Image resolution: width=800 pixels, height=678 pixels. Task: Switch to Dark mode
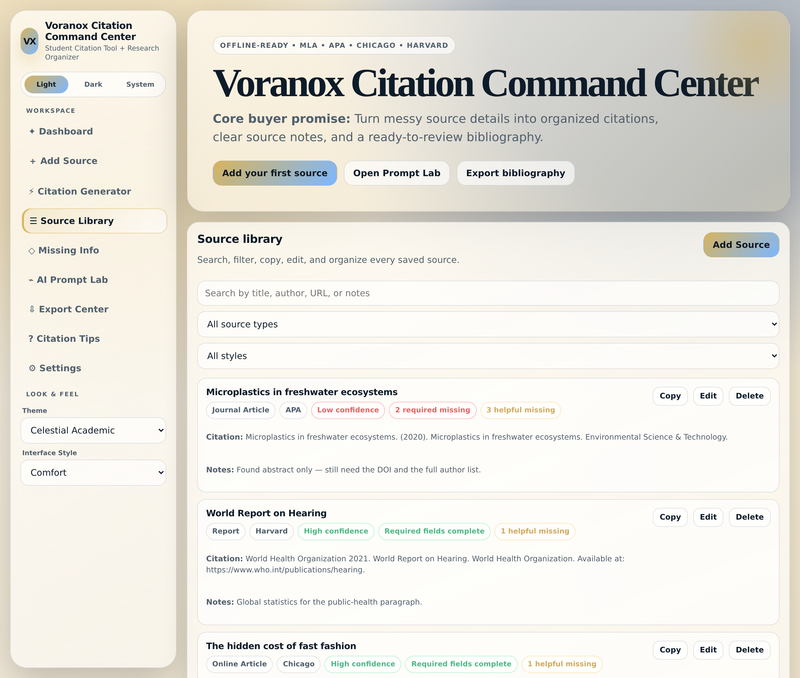93,84
